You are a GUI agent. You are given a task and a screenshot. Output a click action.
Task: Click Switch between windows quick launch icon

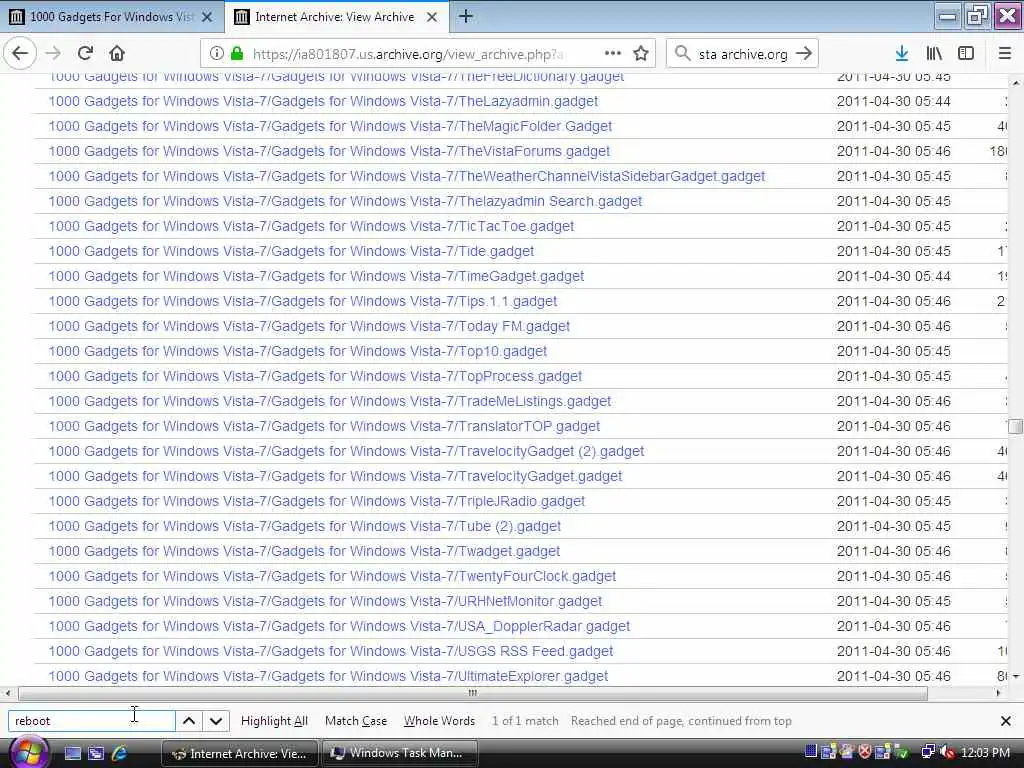(96, 754)
